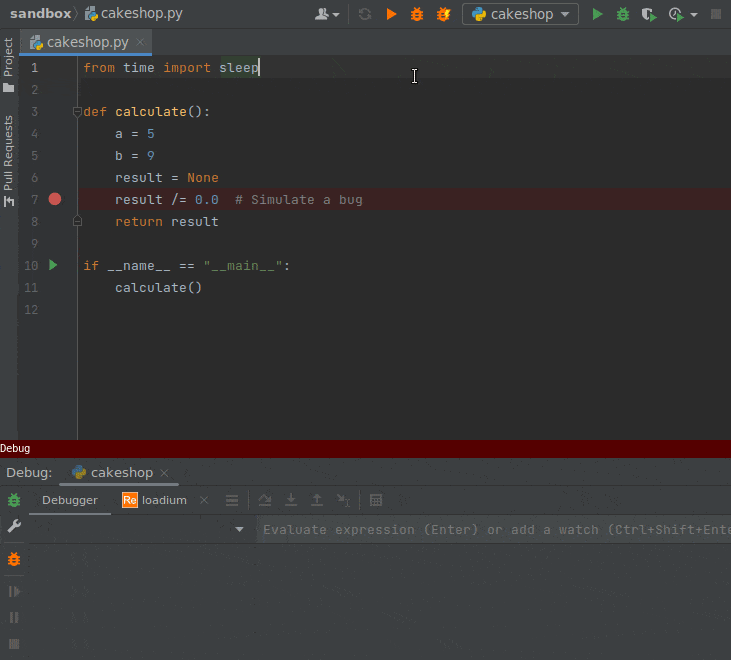This screenshot has height=660, width=731.
Task: Click the Step Over icon in debugger toolbar
Action: [265, 500]
